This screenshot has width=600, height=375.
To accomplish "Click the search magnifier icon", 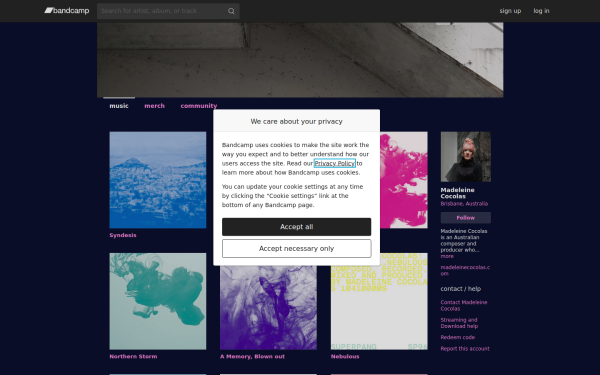I will pyautogui.click(x=231, y=11).
